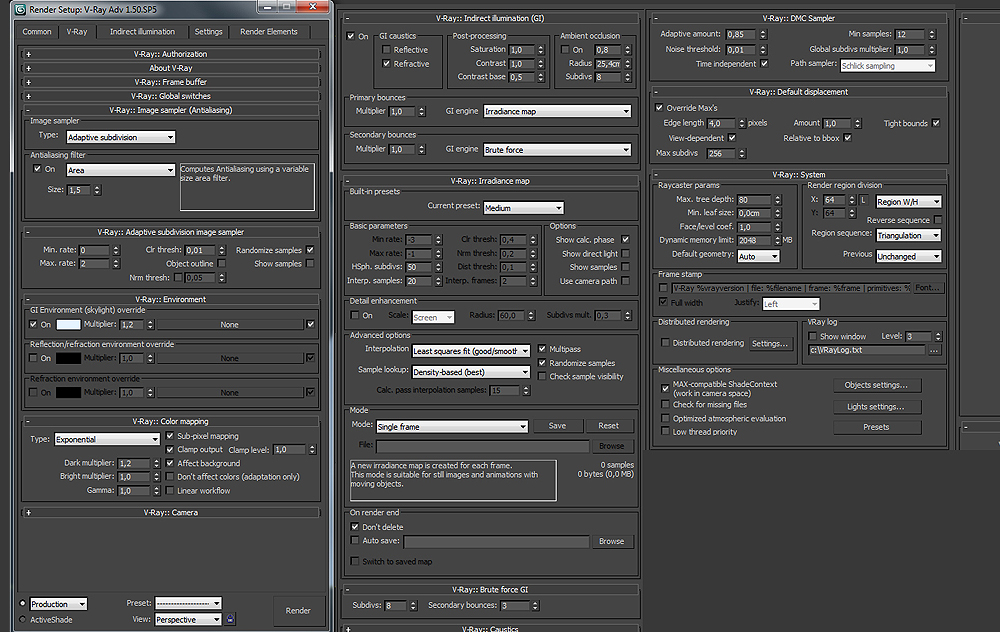Click the Frame stamp Font... button
The height and width of the screenshot is (632, 1000).
pyautogui.click(x=927, y=288)
